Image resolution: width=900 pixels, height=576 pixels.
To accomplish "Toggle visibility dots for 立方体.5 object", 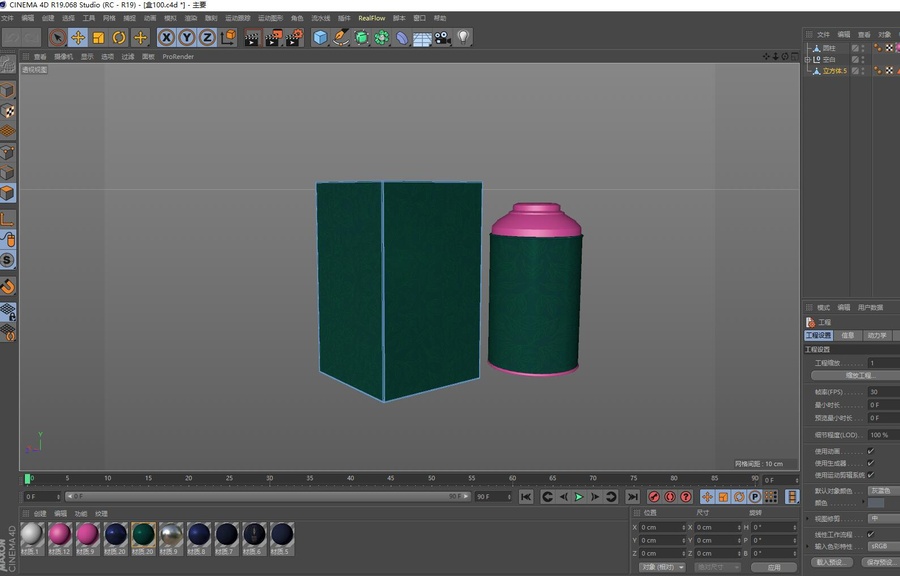I will 863,71.
